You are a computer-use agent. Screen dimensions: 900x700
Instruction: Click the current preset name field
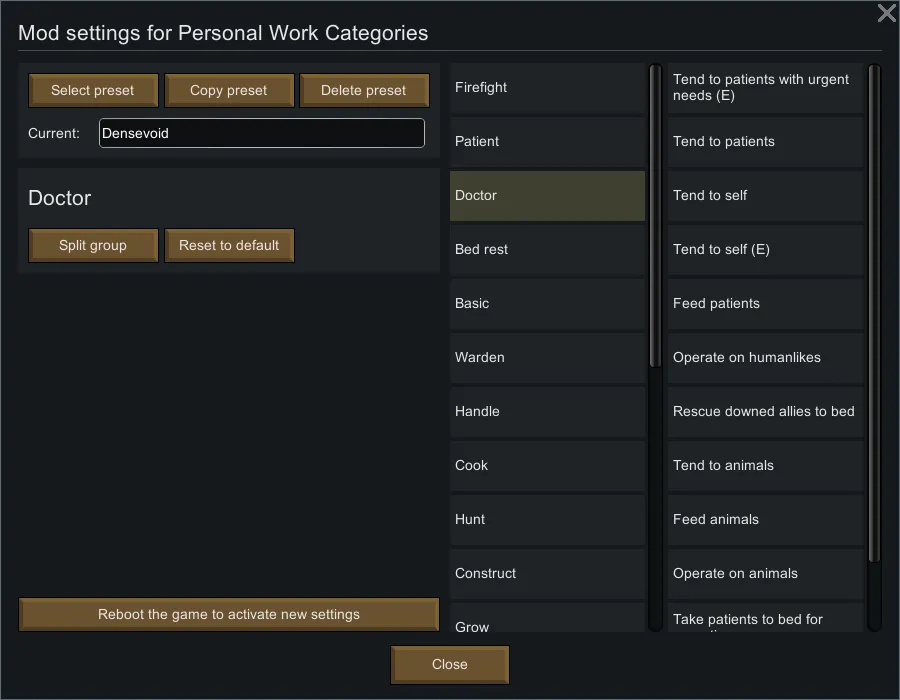click(x=261, y=133)
